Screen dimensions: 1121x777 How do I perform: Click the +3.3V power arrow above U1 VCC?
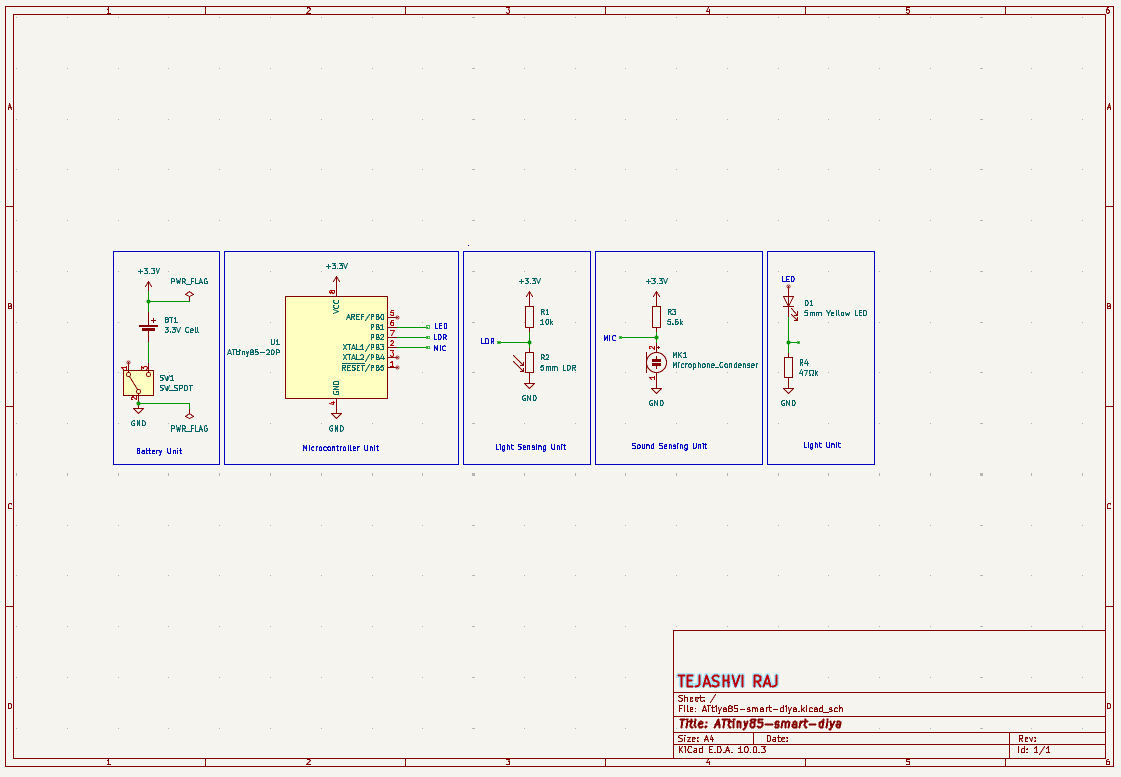336,279
